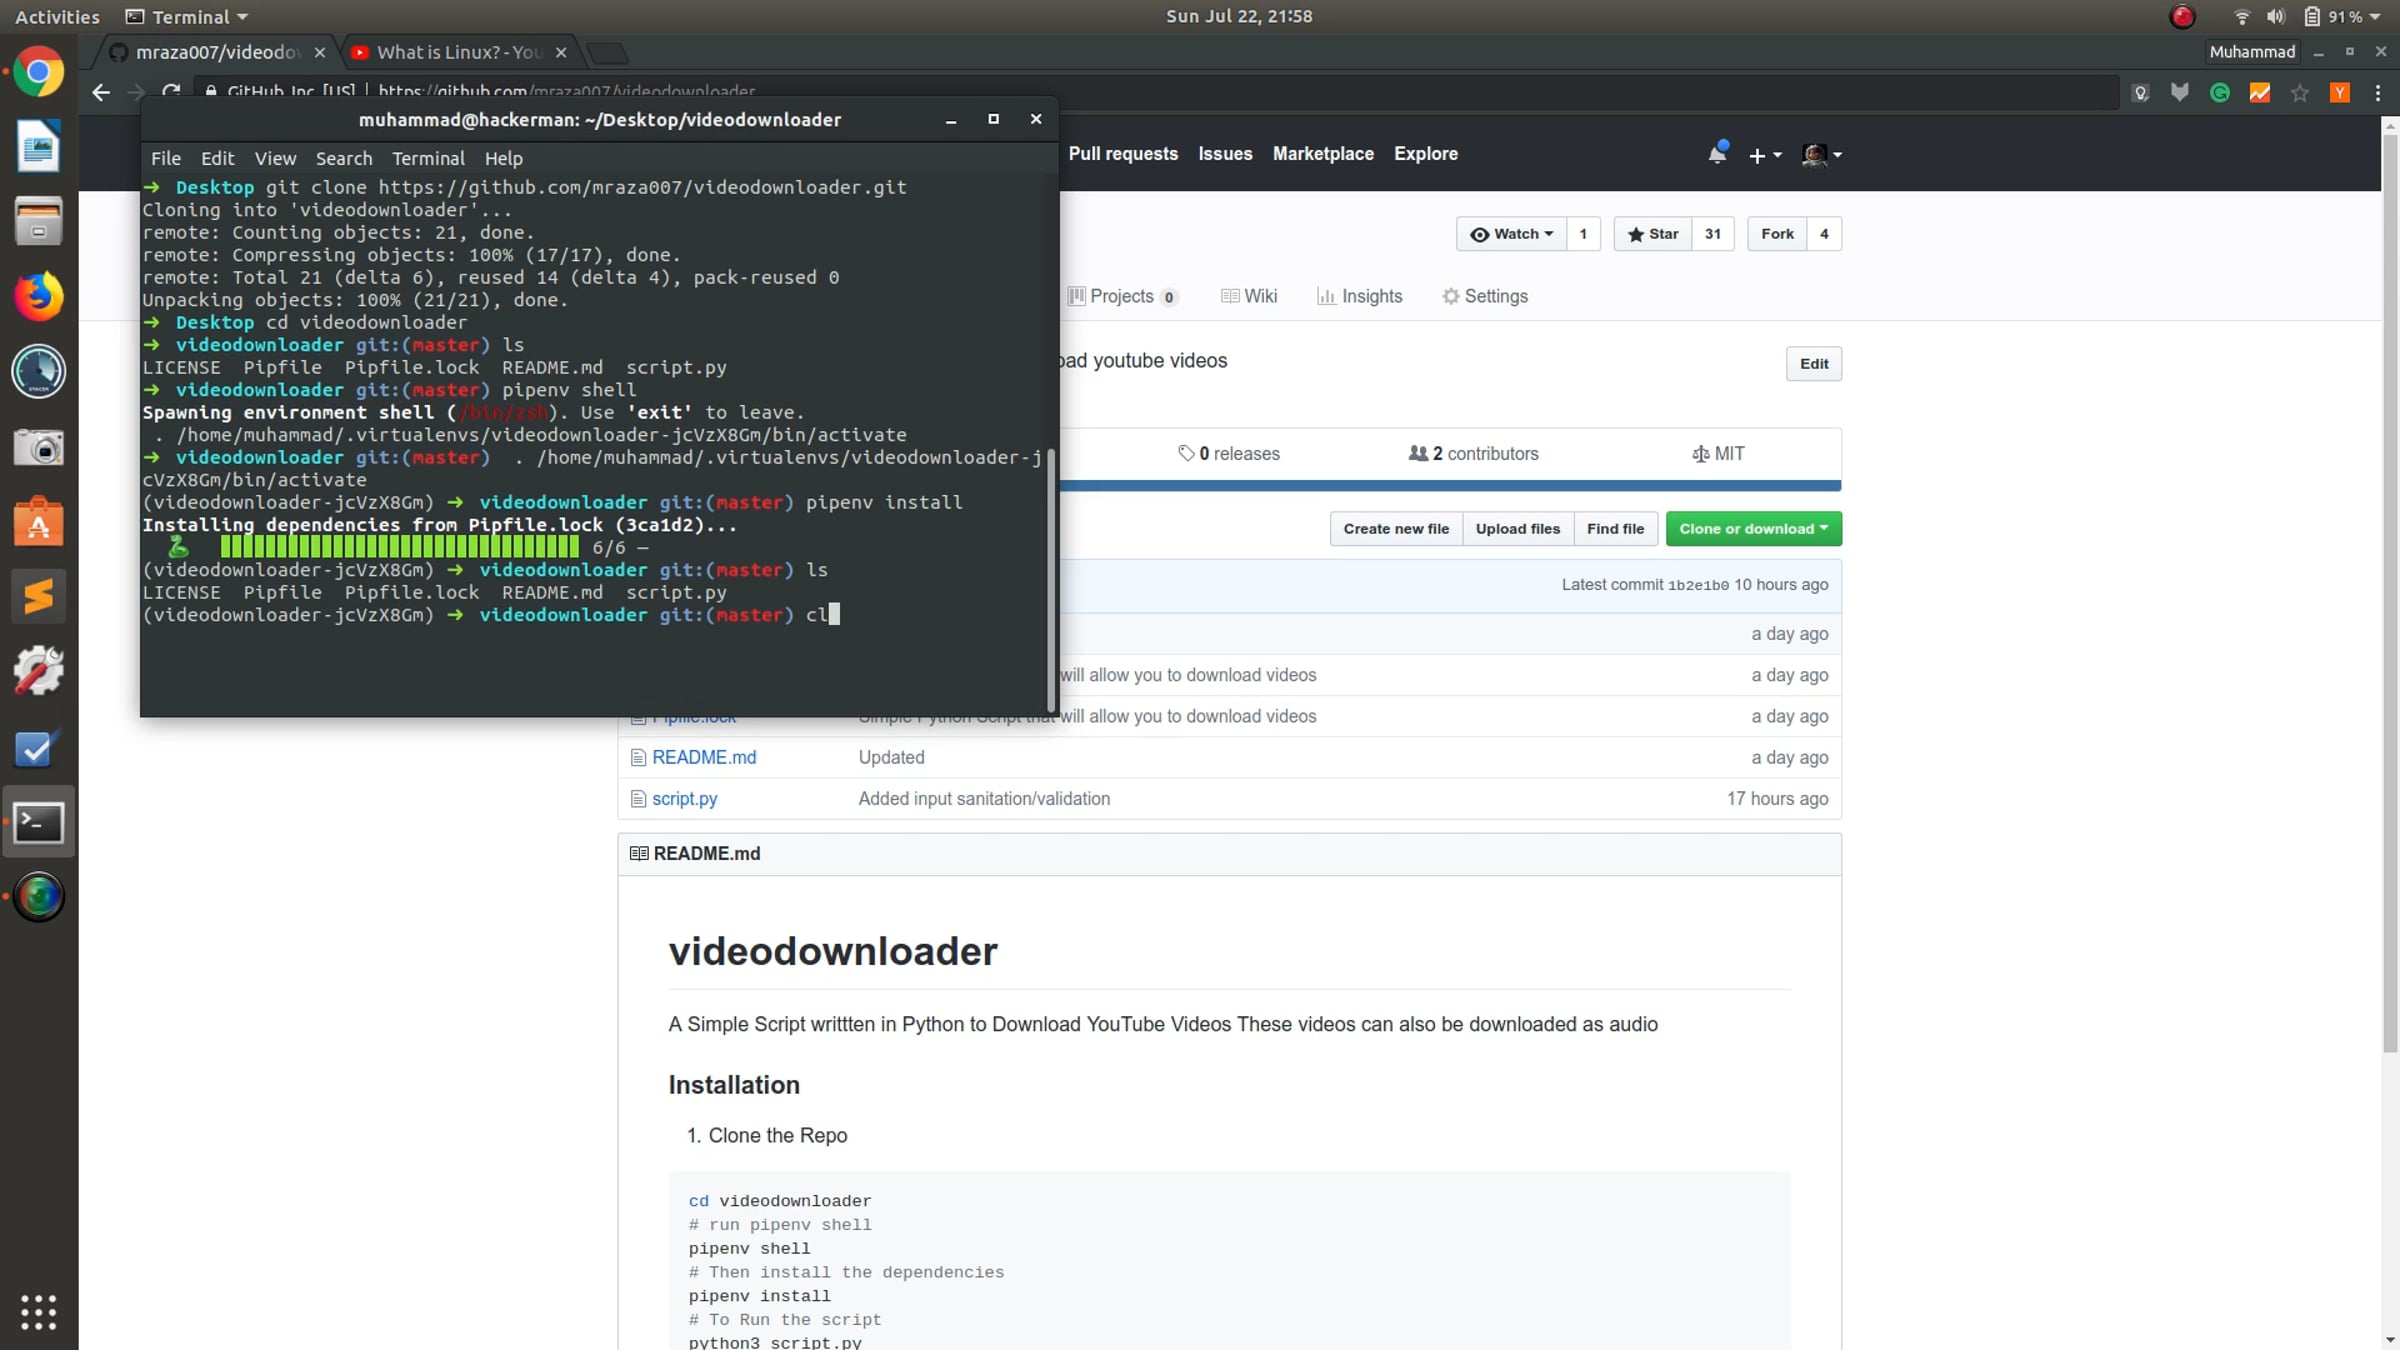Launch LibreOffice Writer from the dock

tap(38, 147)
